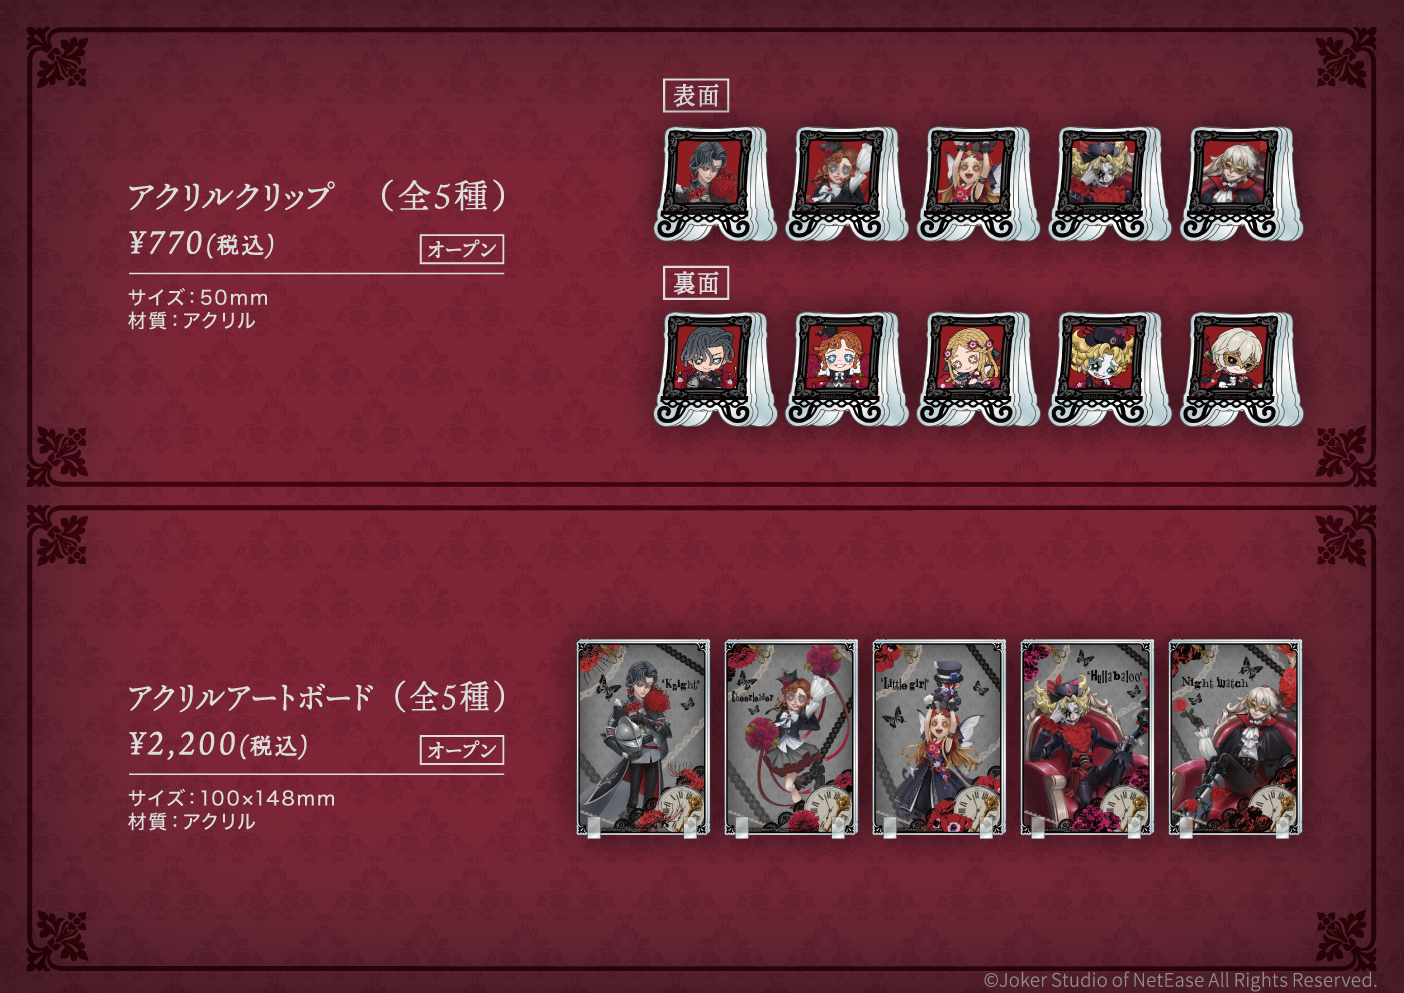This screenshot has width=1404, height=993.
Task: Select the chibi white-haired back-side clip
Action: click(1241, 369)
